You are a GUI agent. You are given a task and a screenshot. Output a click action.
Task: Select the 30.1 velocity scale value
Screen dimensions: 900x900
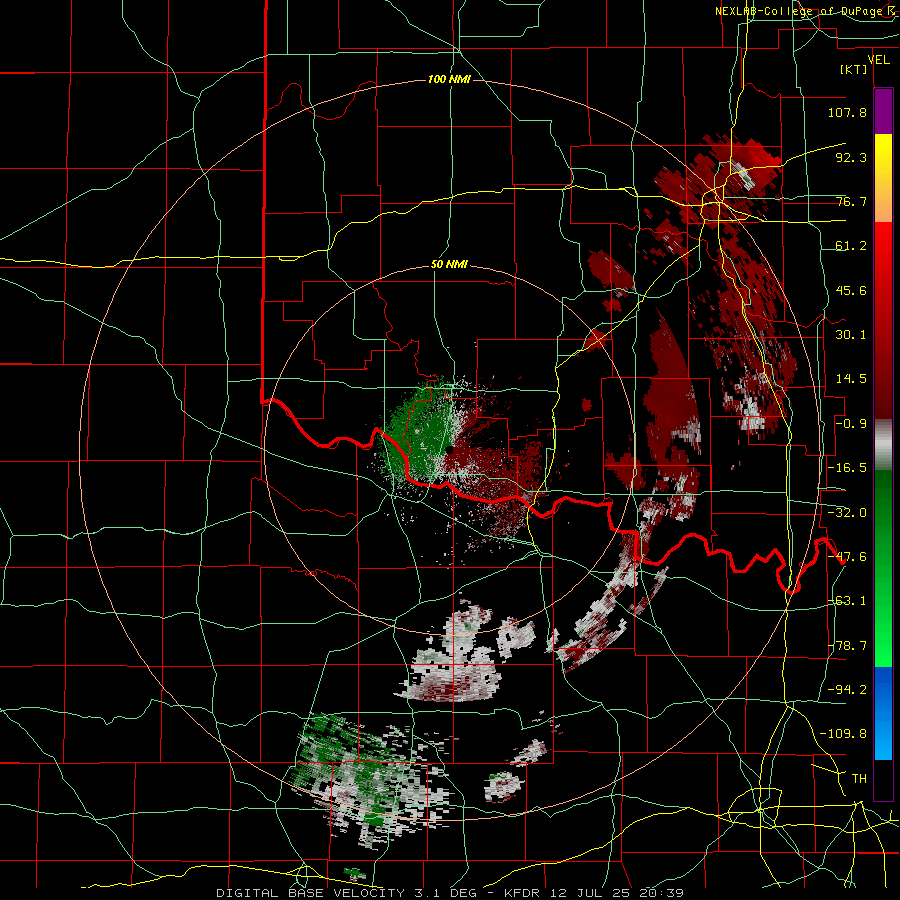click(851, 335)
